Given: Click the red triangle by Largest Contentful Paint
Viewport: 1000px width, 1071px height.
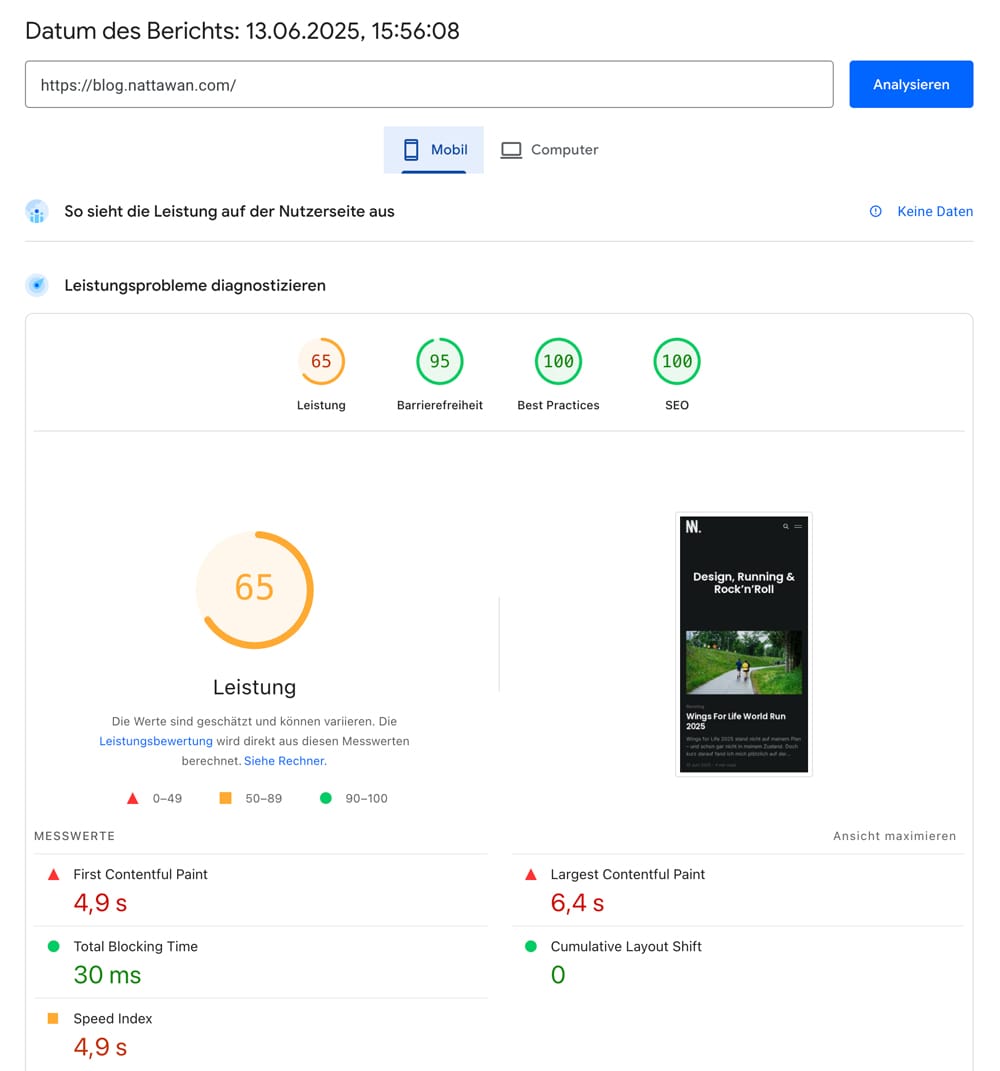Looking at the screenshot, I should [531, 874].
